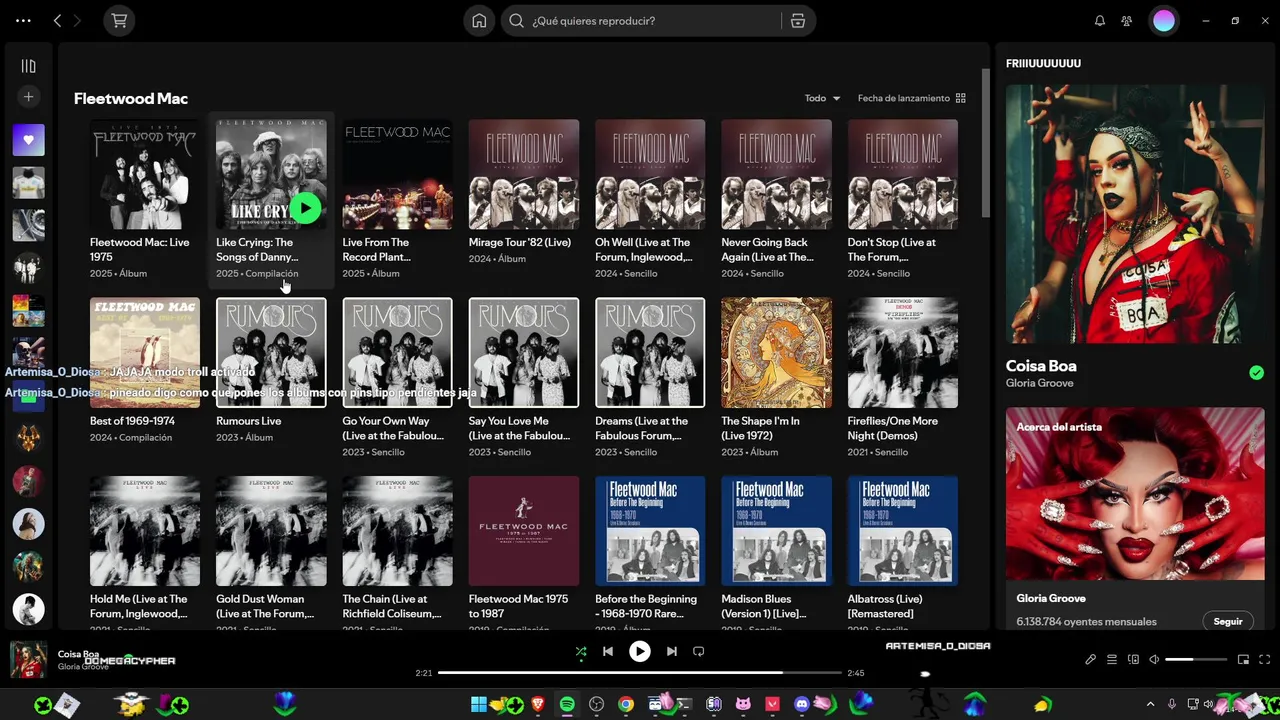Enter full screen view icon

1265,660
